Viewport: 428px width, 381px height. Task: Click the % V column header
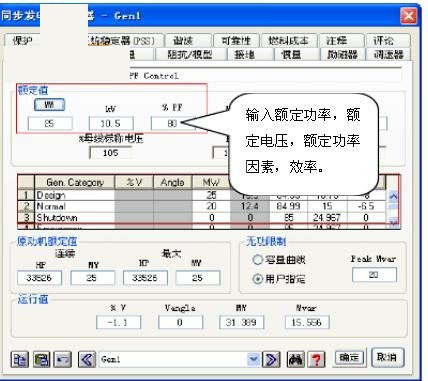tap(134, 182)
